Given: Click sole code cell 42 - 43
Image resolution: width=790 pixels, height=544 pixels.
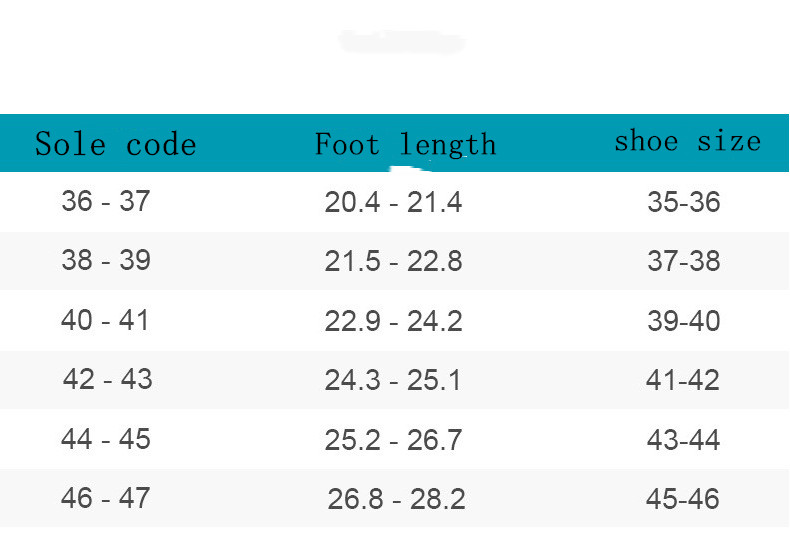Looking at the screenshot, I should click(x=107, y=380).
